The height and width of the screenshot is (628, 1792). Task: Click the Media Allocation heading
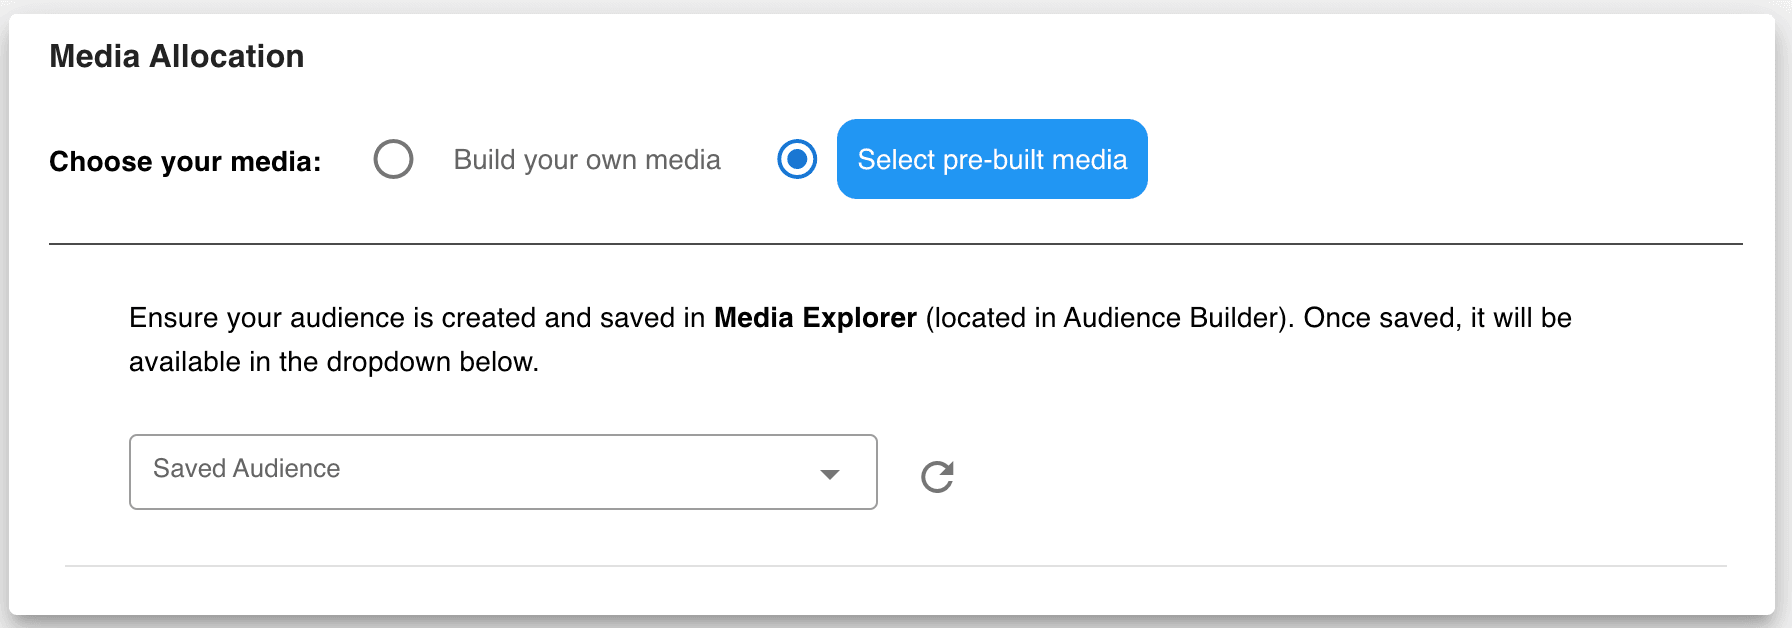pos(177,56)
